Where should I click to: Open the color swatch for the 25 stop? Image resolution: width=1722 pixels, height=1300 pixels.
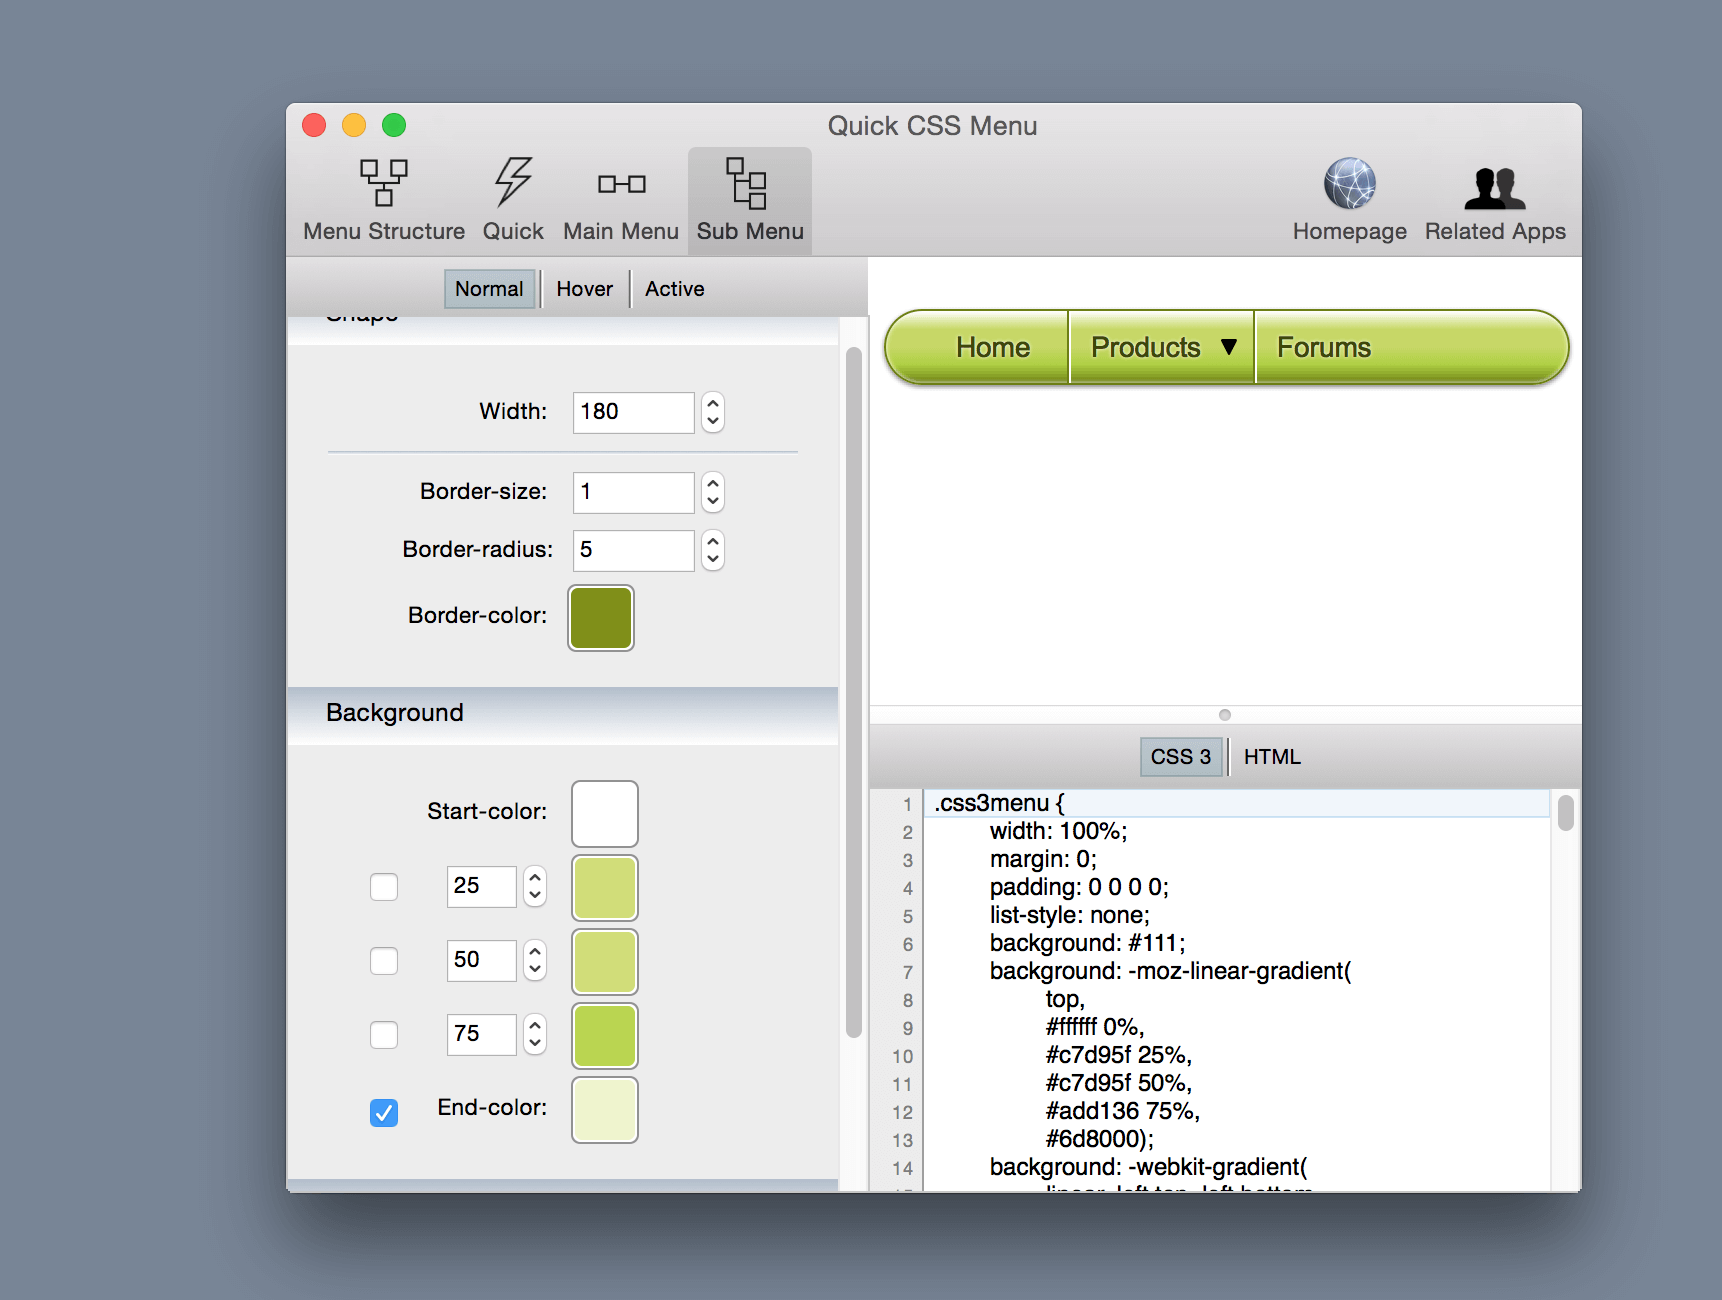pos(605,888)
